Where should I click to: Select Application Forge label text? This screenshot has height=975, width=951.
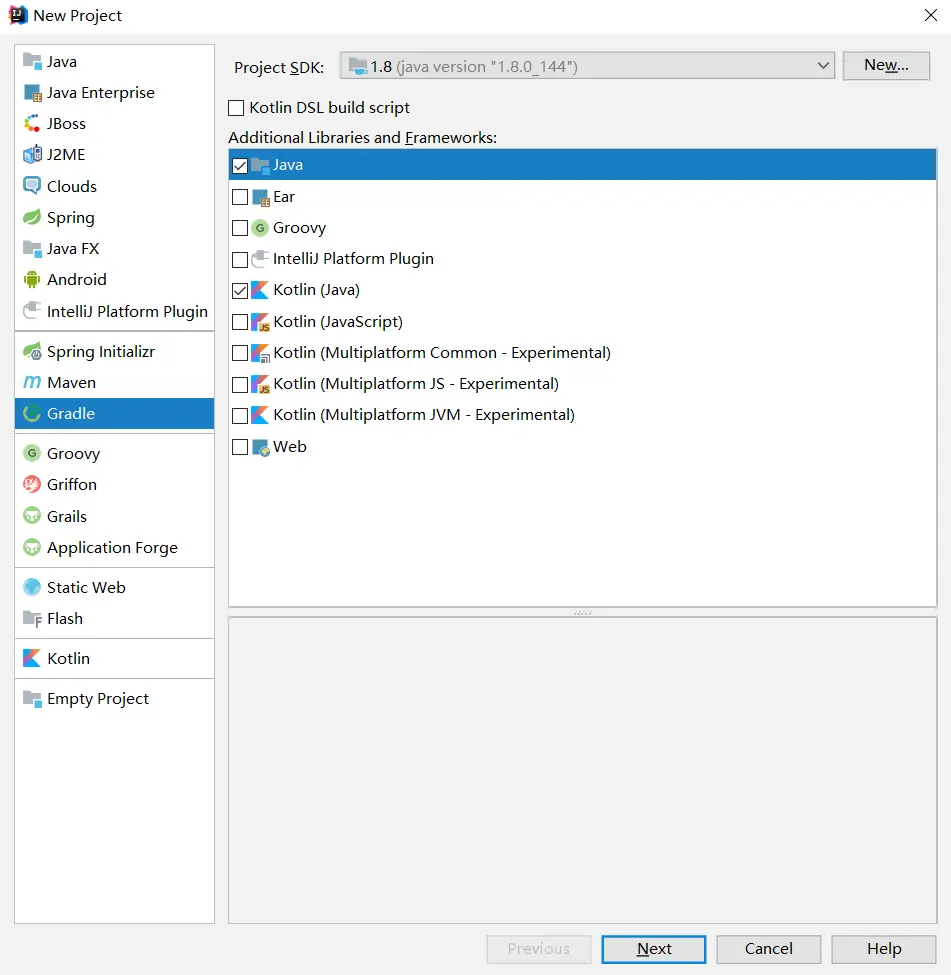tap(113, 548)
